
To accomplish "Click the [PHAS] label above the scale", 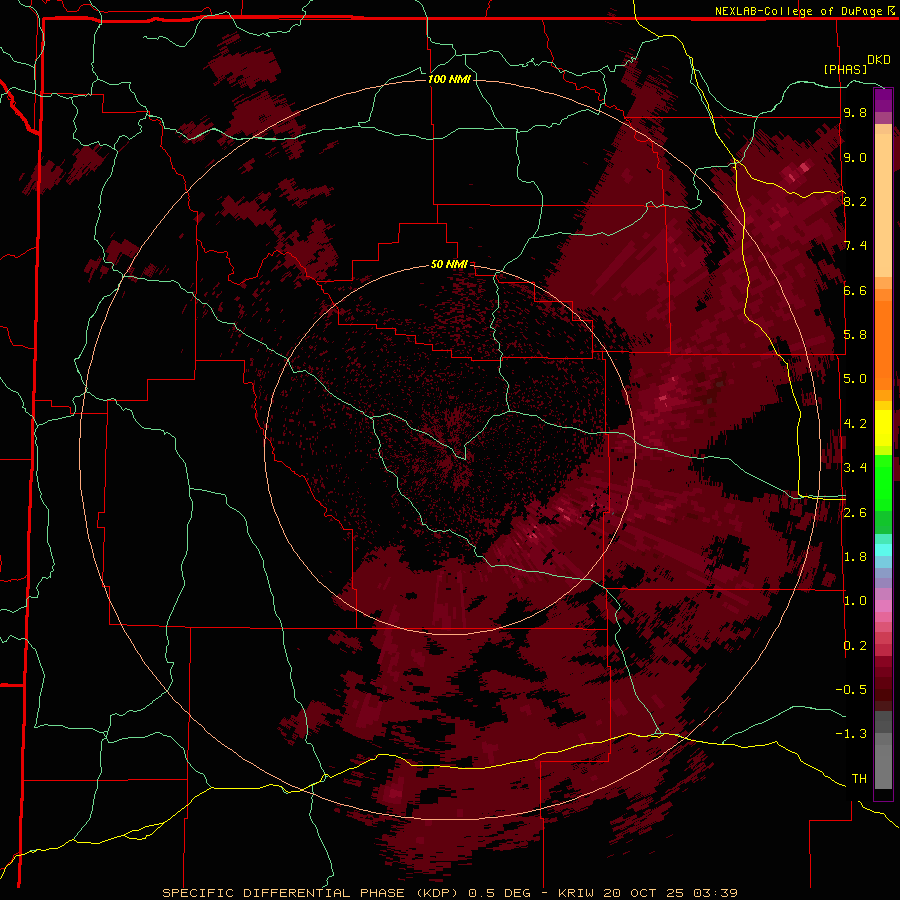I will tap(845, 69).
